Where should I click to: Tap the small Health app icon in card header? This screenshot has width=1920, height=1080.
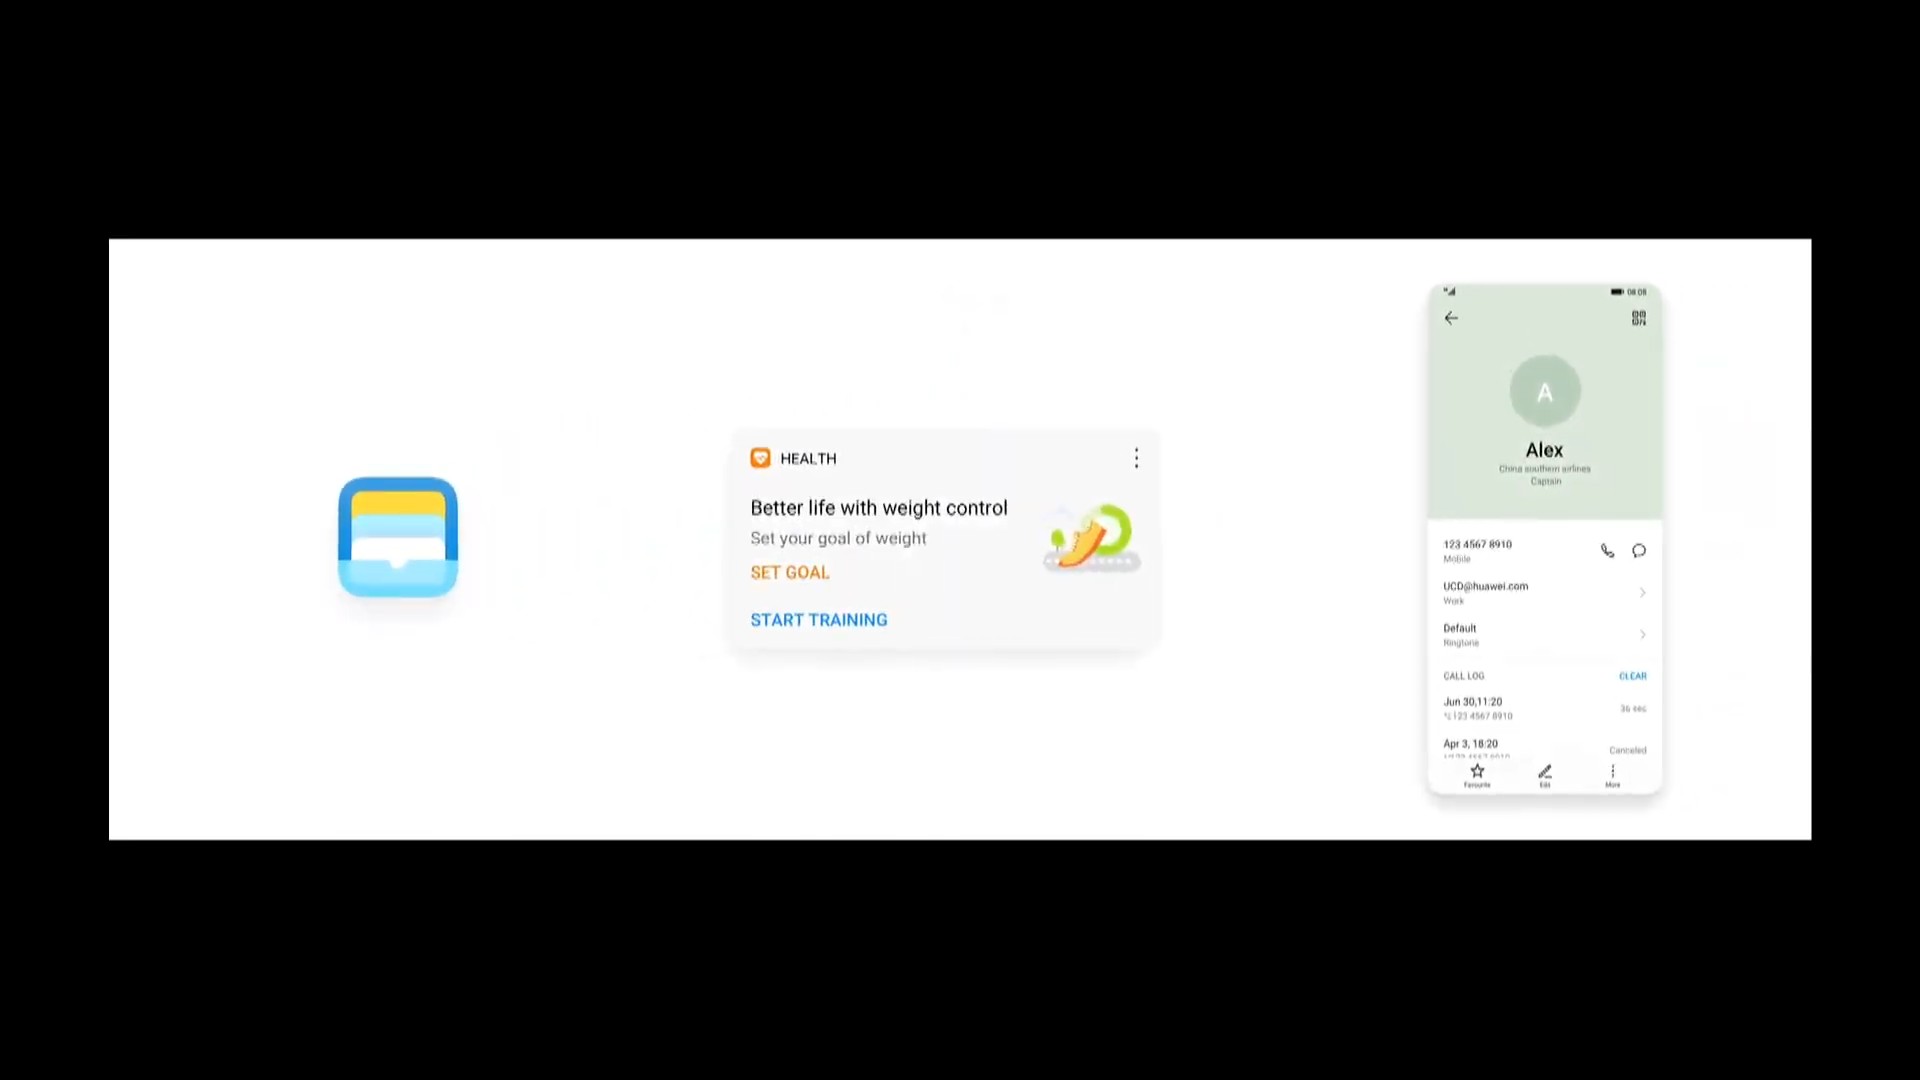(x=760, y=458)
